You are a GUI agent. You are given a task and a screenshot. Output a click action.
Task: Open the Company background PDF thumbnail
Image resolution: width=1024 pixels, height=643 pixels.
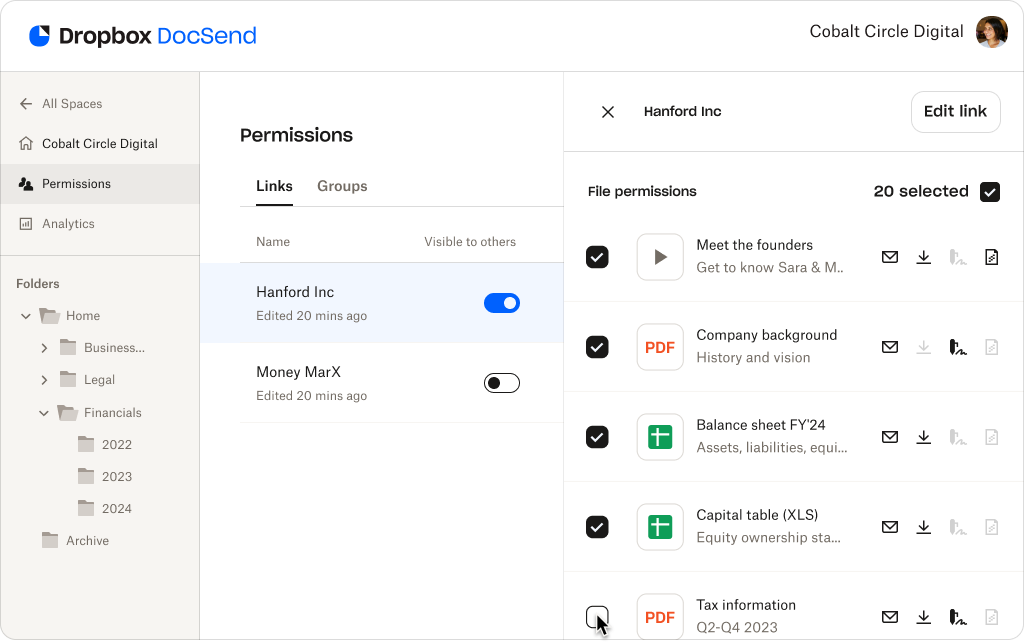[x=660, y=347]
